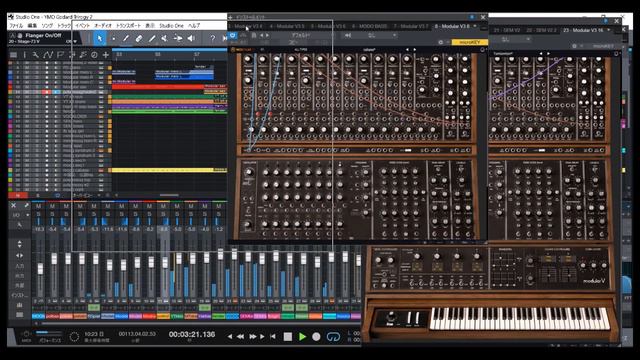Mute mixer channel showing -6.2

tap(149, 207)
